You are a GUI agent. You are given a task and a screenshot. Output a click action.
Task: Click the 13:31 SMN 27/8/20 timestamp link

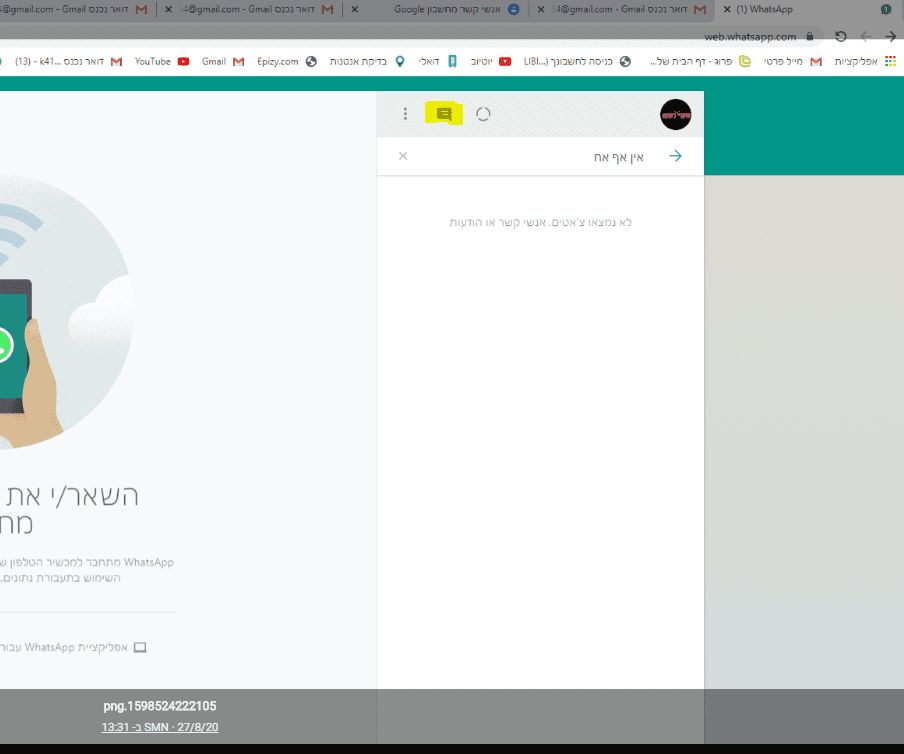(160, 727)
